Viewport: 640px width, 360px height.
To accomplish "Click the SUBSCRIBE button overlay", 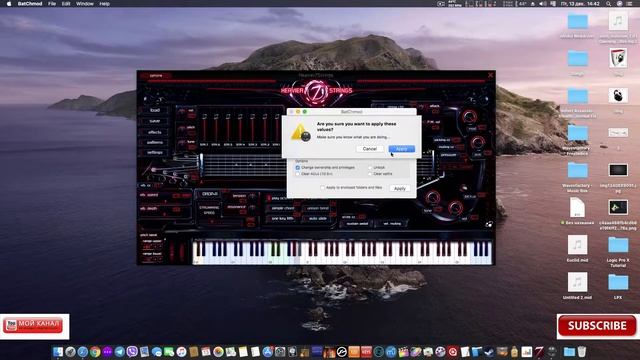I will (597, 326).
